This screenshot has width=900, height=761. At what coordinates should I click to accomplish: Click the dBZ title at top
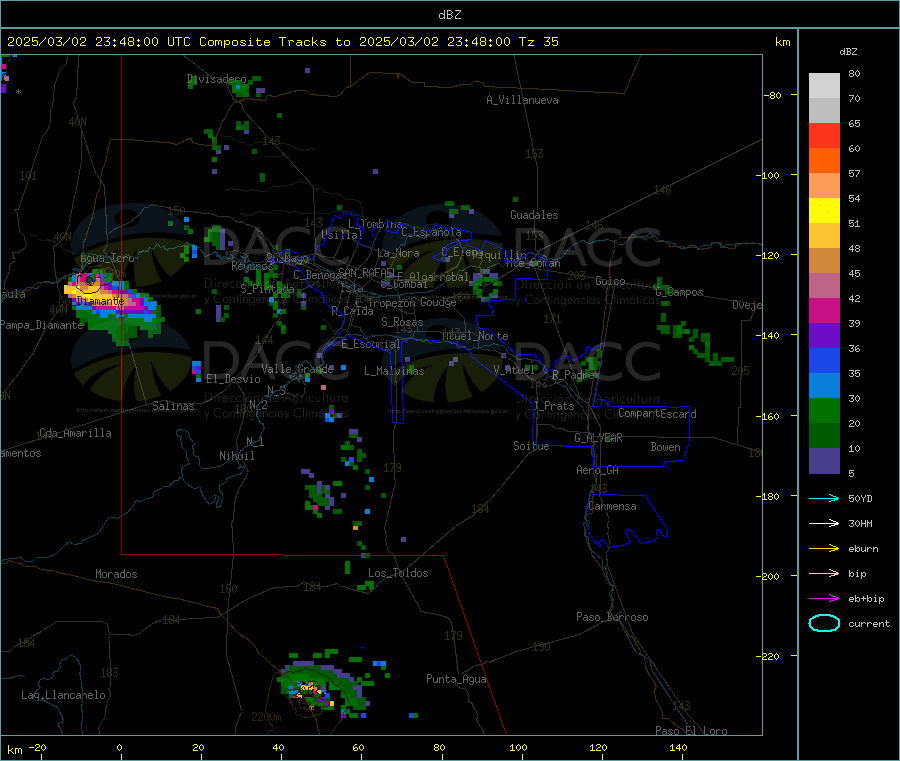449,15
